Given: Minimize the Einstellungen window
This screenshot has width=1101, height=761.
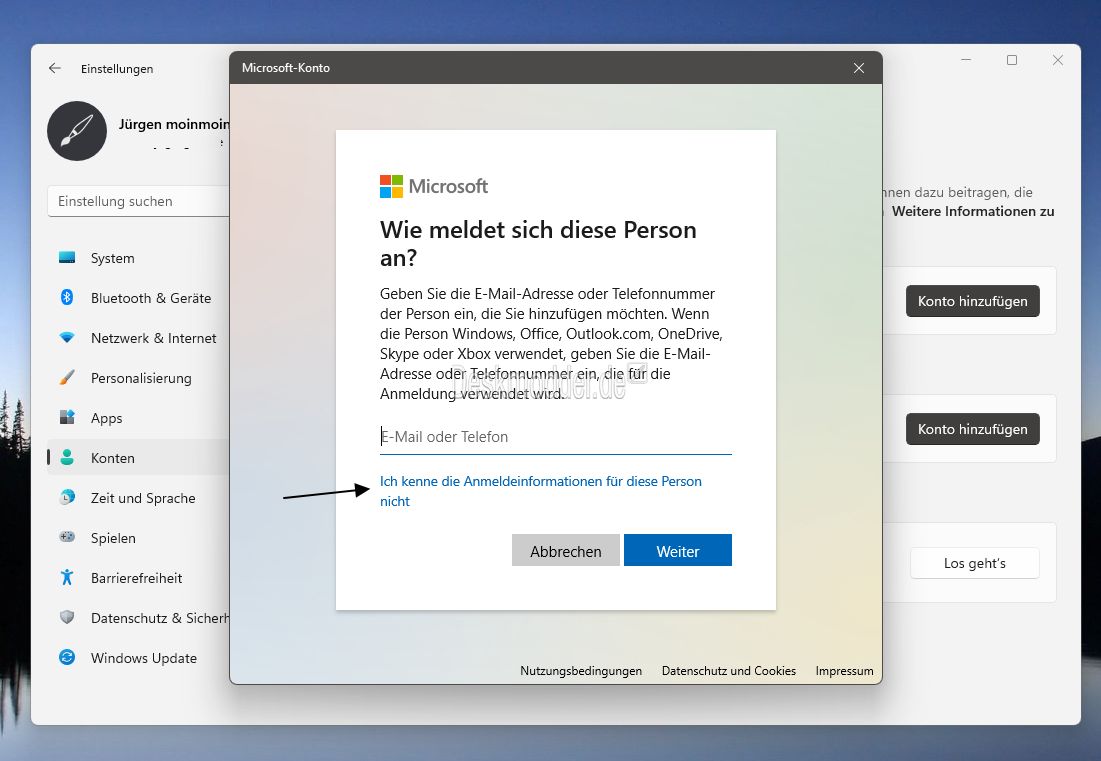Looking at the screenshot, I should (966, 60).
